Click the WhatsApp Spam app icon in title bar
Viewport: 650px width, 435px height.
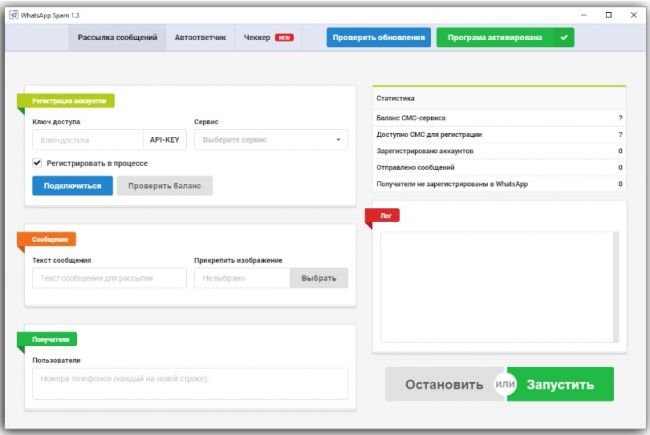14,15
